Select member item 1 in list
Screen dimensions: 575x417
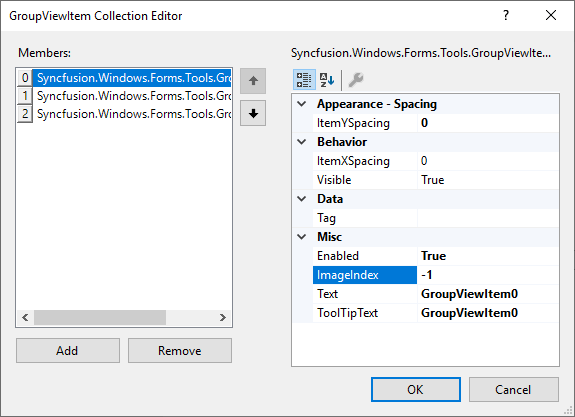click(125, 96)
